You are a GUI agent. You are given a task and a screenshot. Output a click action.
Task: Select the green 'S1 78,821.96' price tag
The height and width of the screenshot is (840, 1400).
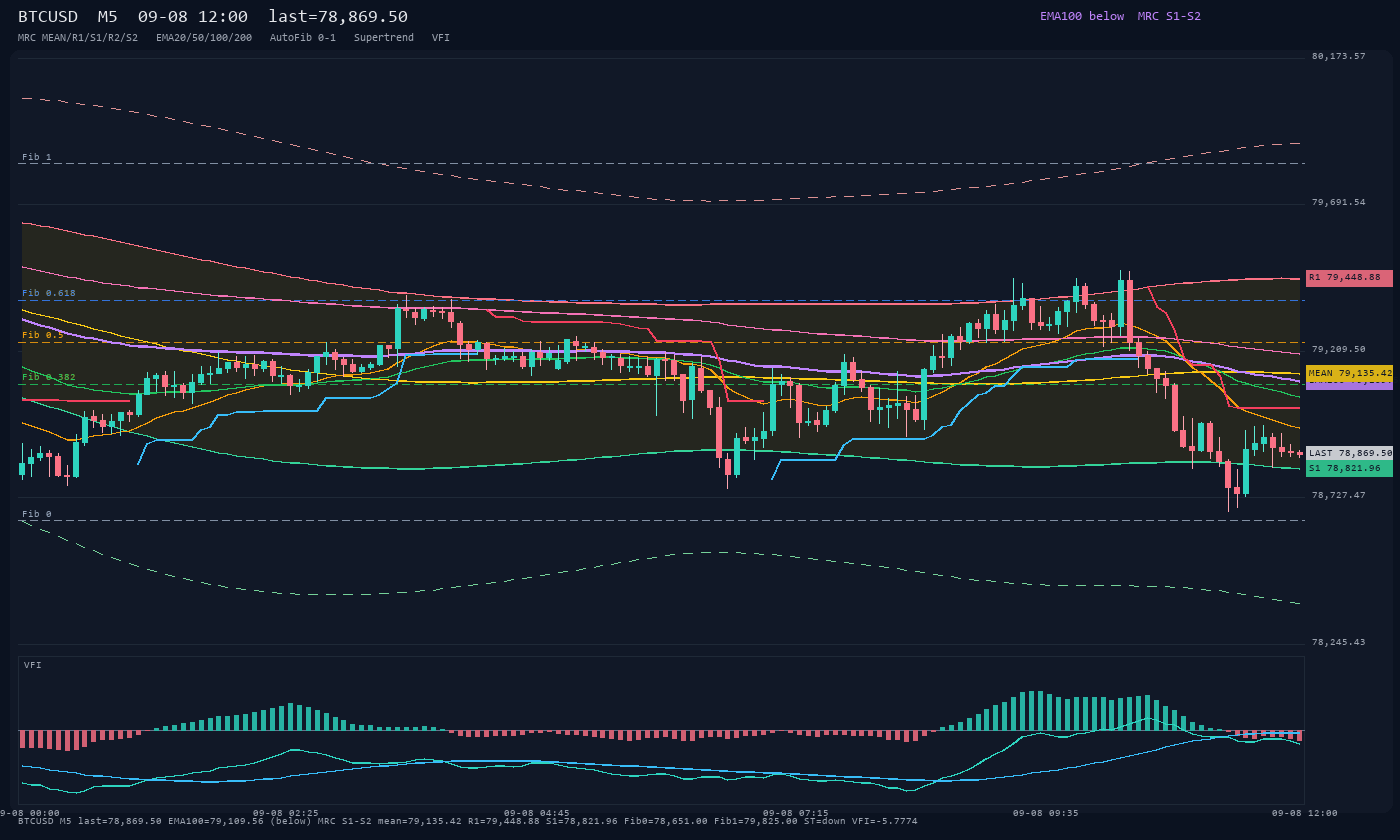(1349, 468)
